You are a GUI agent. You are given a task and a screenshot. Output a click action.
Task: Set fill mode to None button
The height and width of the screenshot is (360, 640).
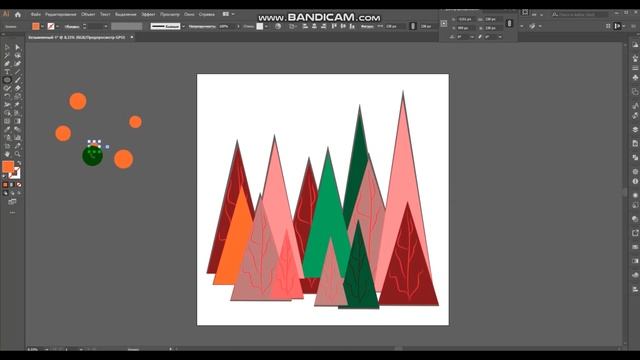[19, 185]
